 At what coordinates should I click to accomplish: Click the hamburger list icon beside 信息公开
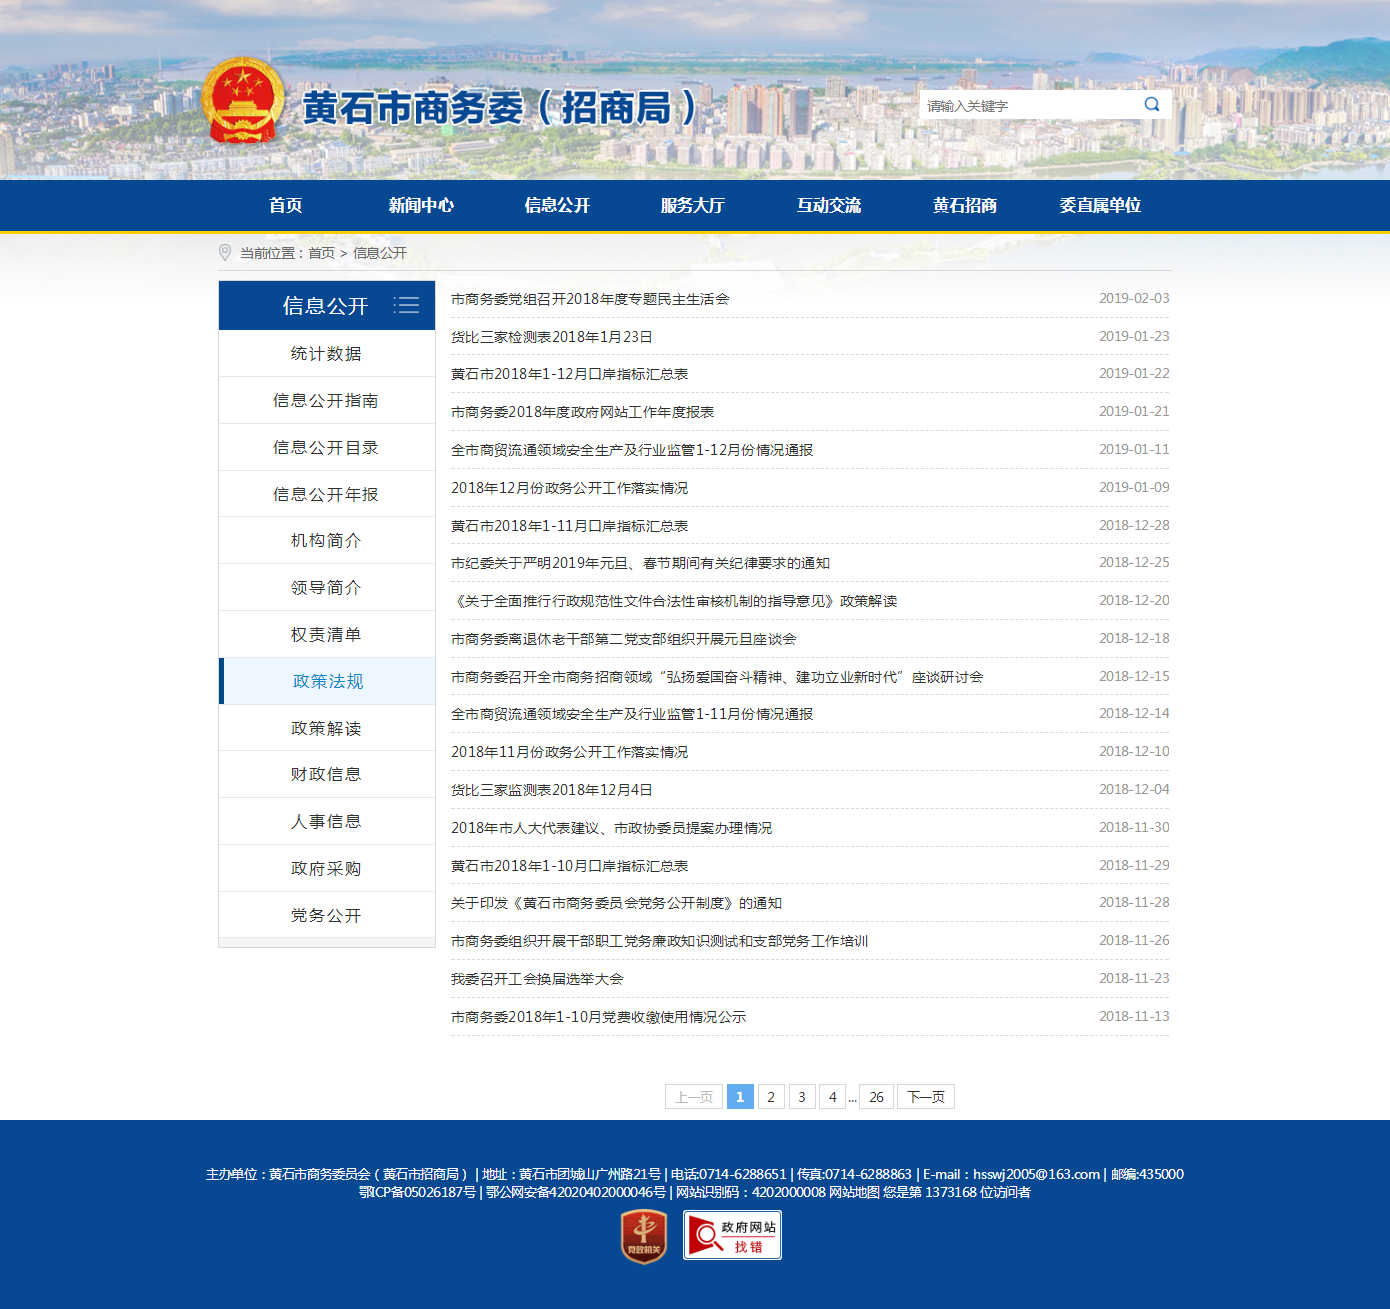tap(406, 305)
